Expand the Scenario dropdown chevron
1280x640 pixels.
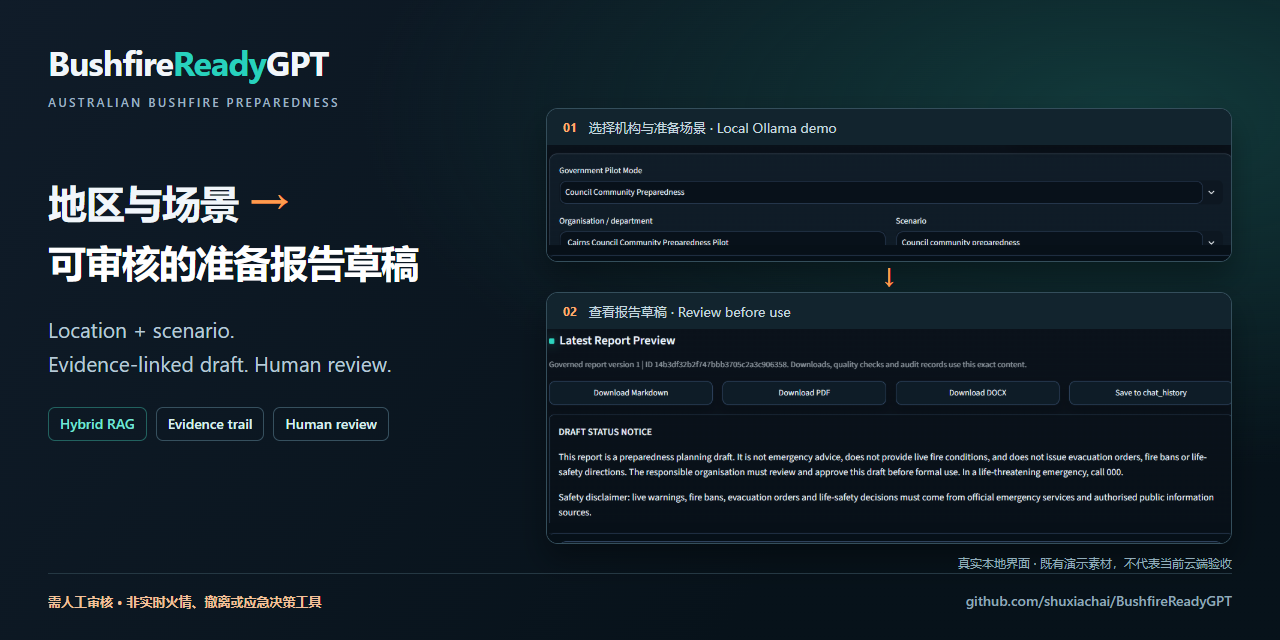tap(1211, 242)
